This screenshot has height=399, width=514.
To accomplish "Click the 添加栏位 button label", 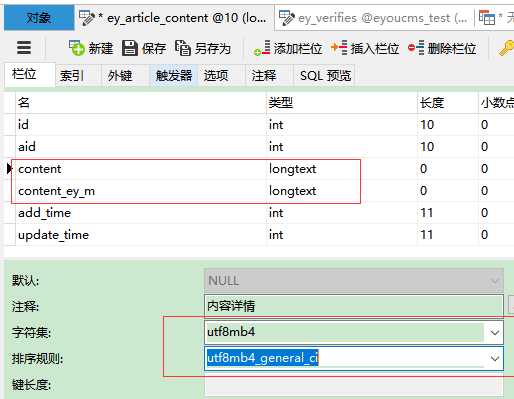I will click(x=298, y=49).
